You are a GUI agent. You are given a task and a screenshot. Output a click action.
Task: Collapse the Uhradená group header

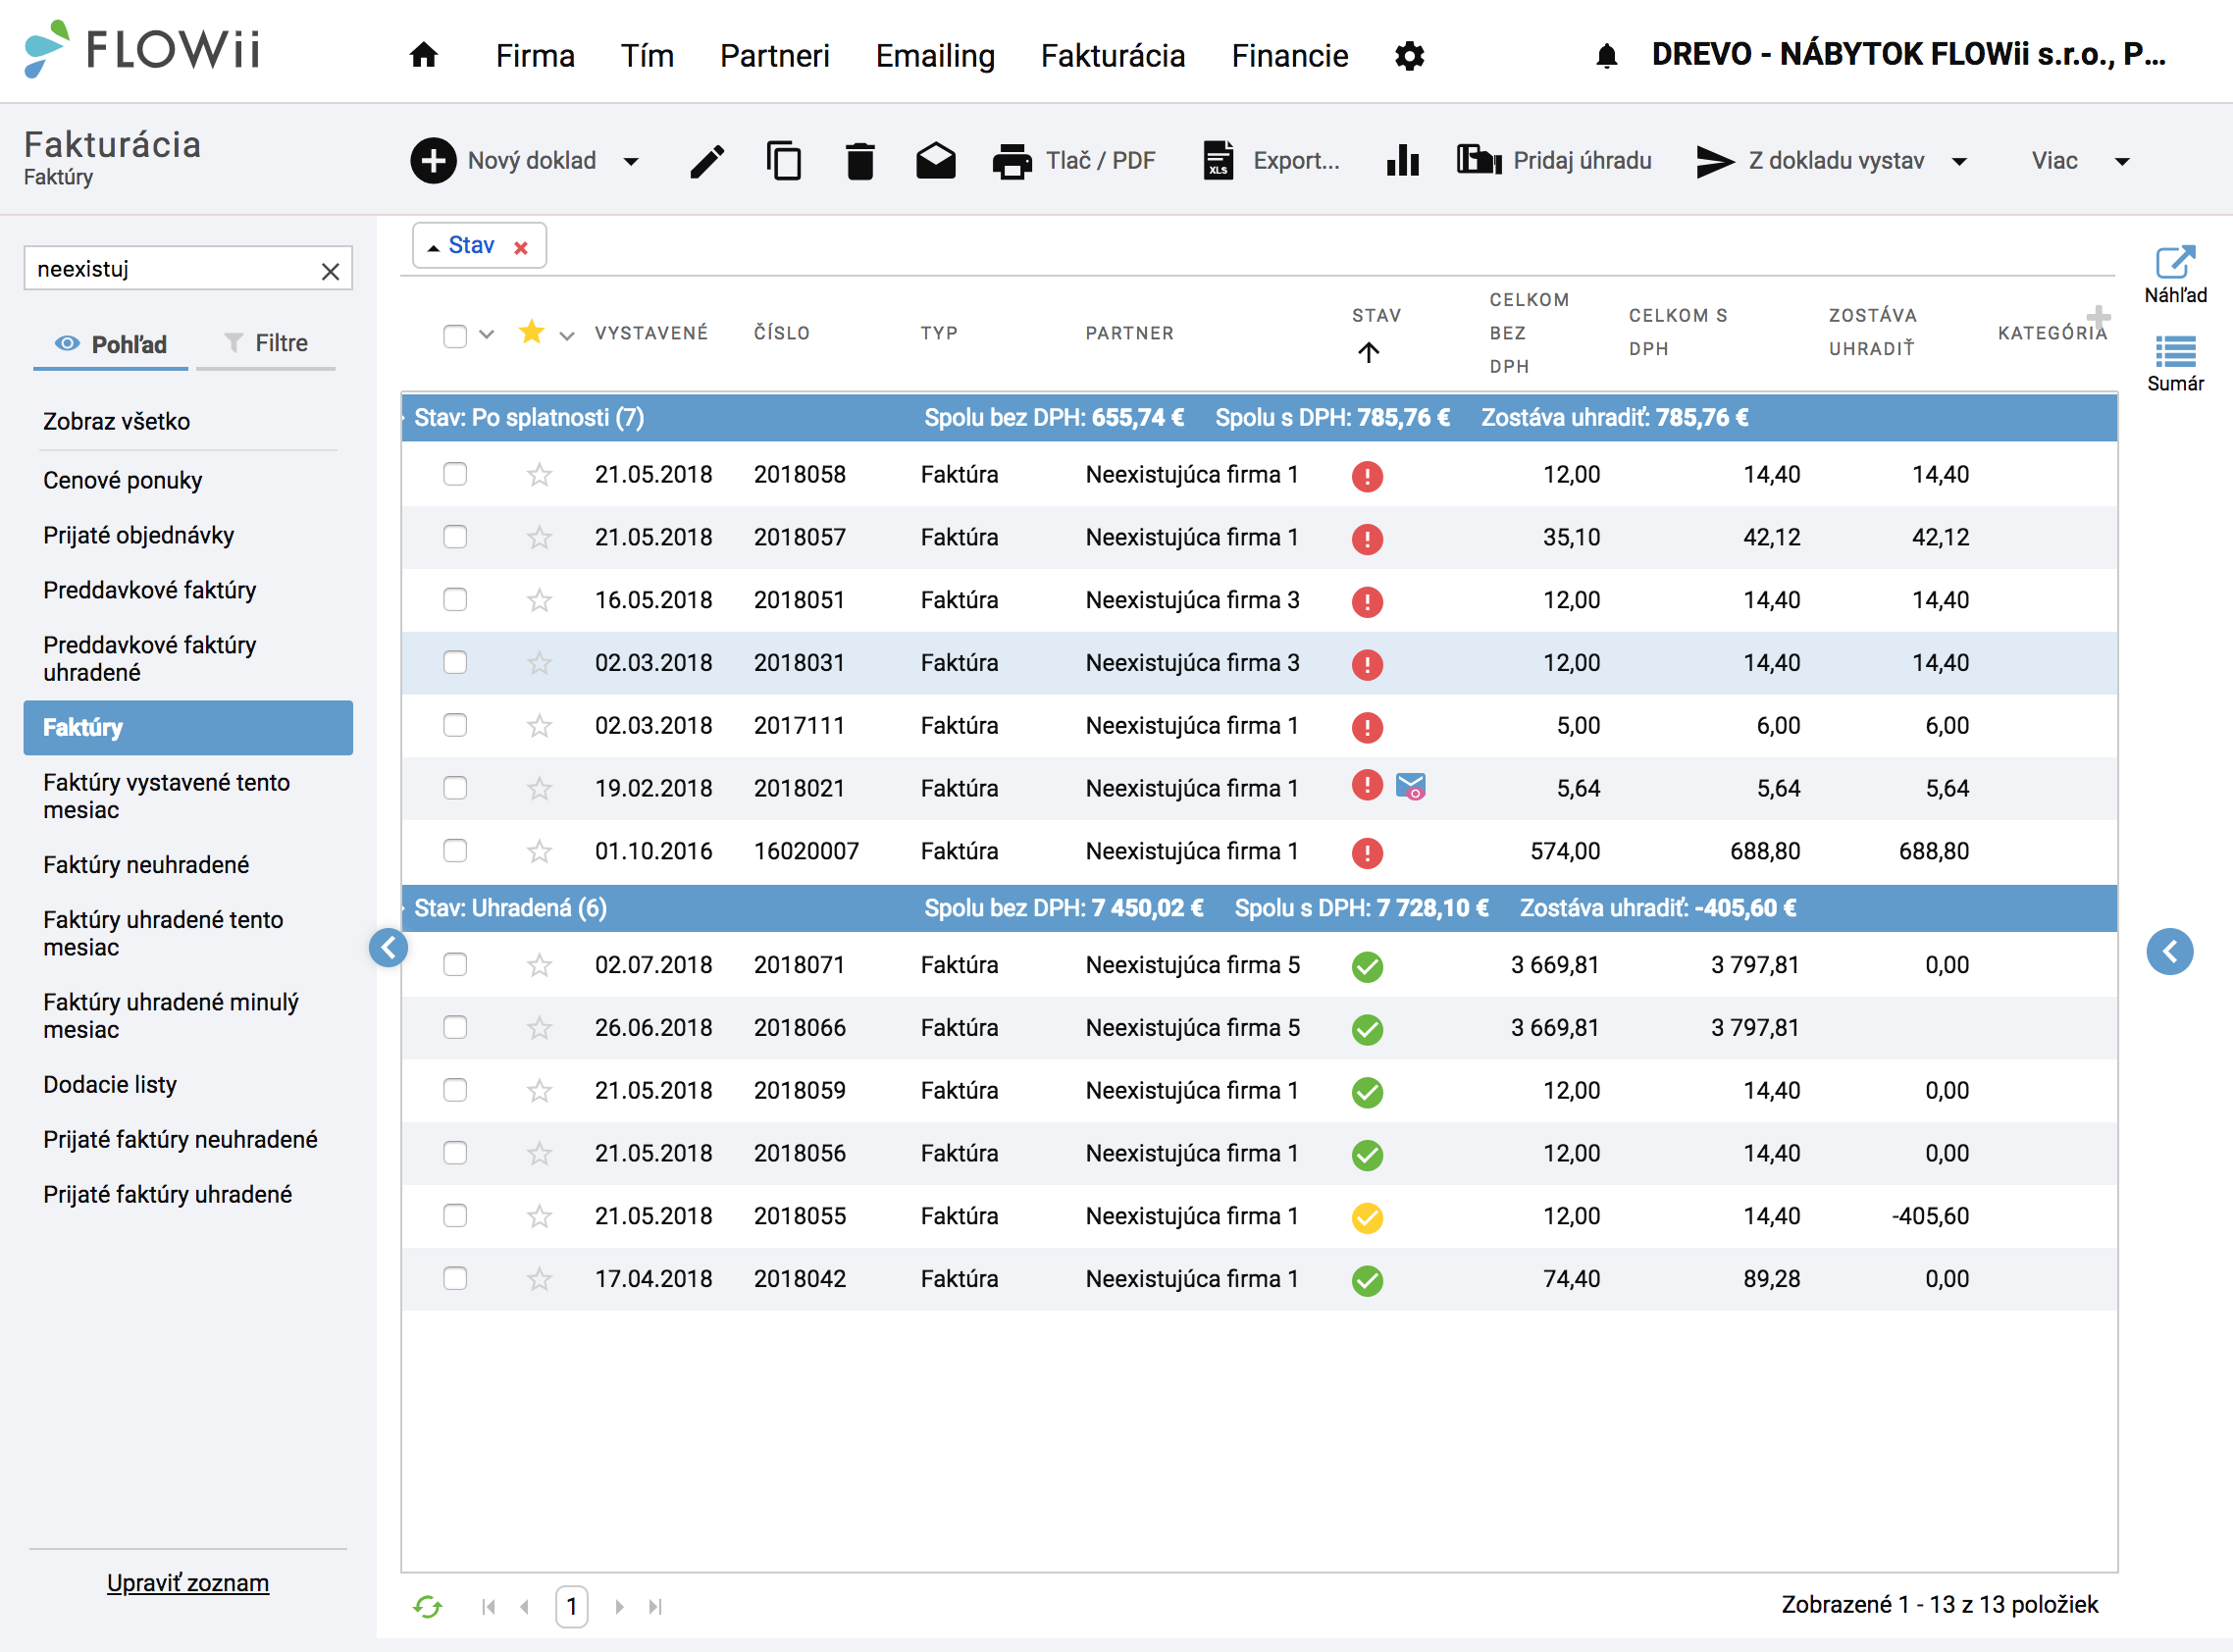1259,908
